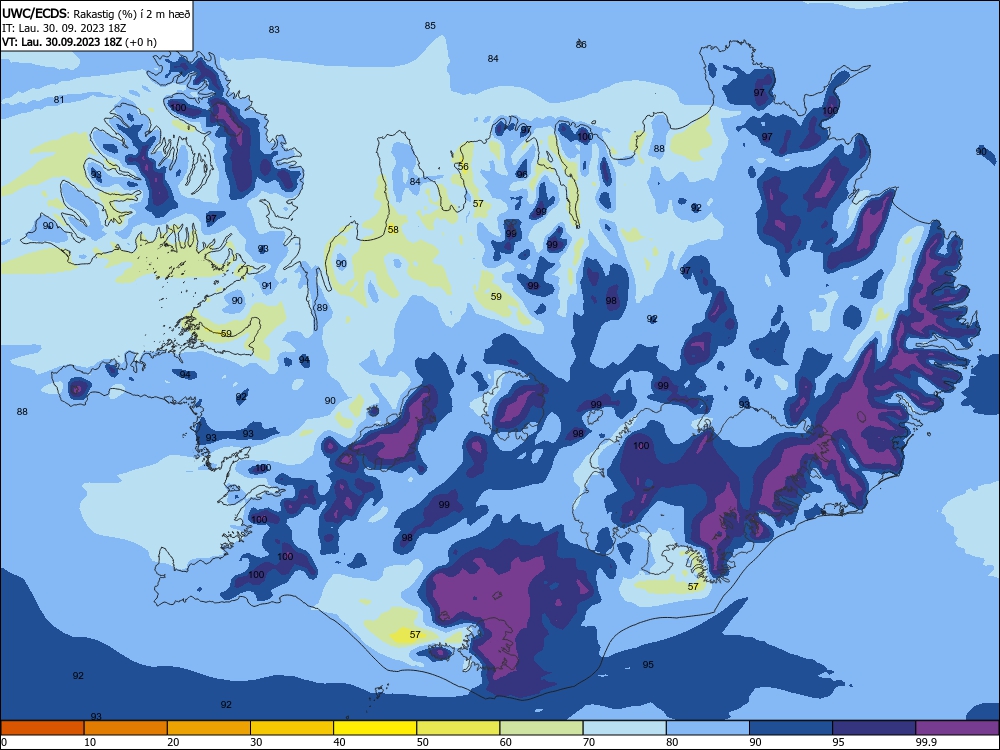
Task: Click the legend label '99.9'
Action: pos(925,742)
